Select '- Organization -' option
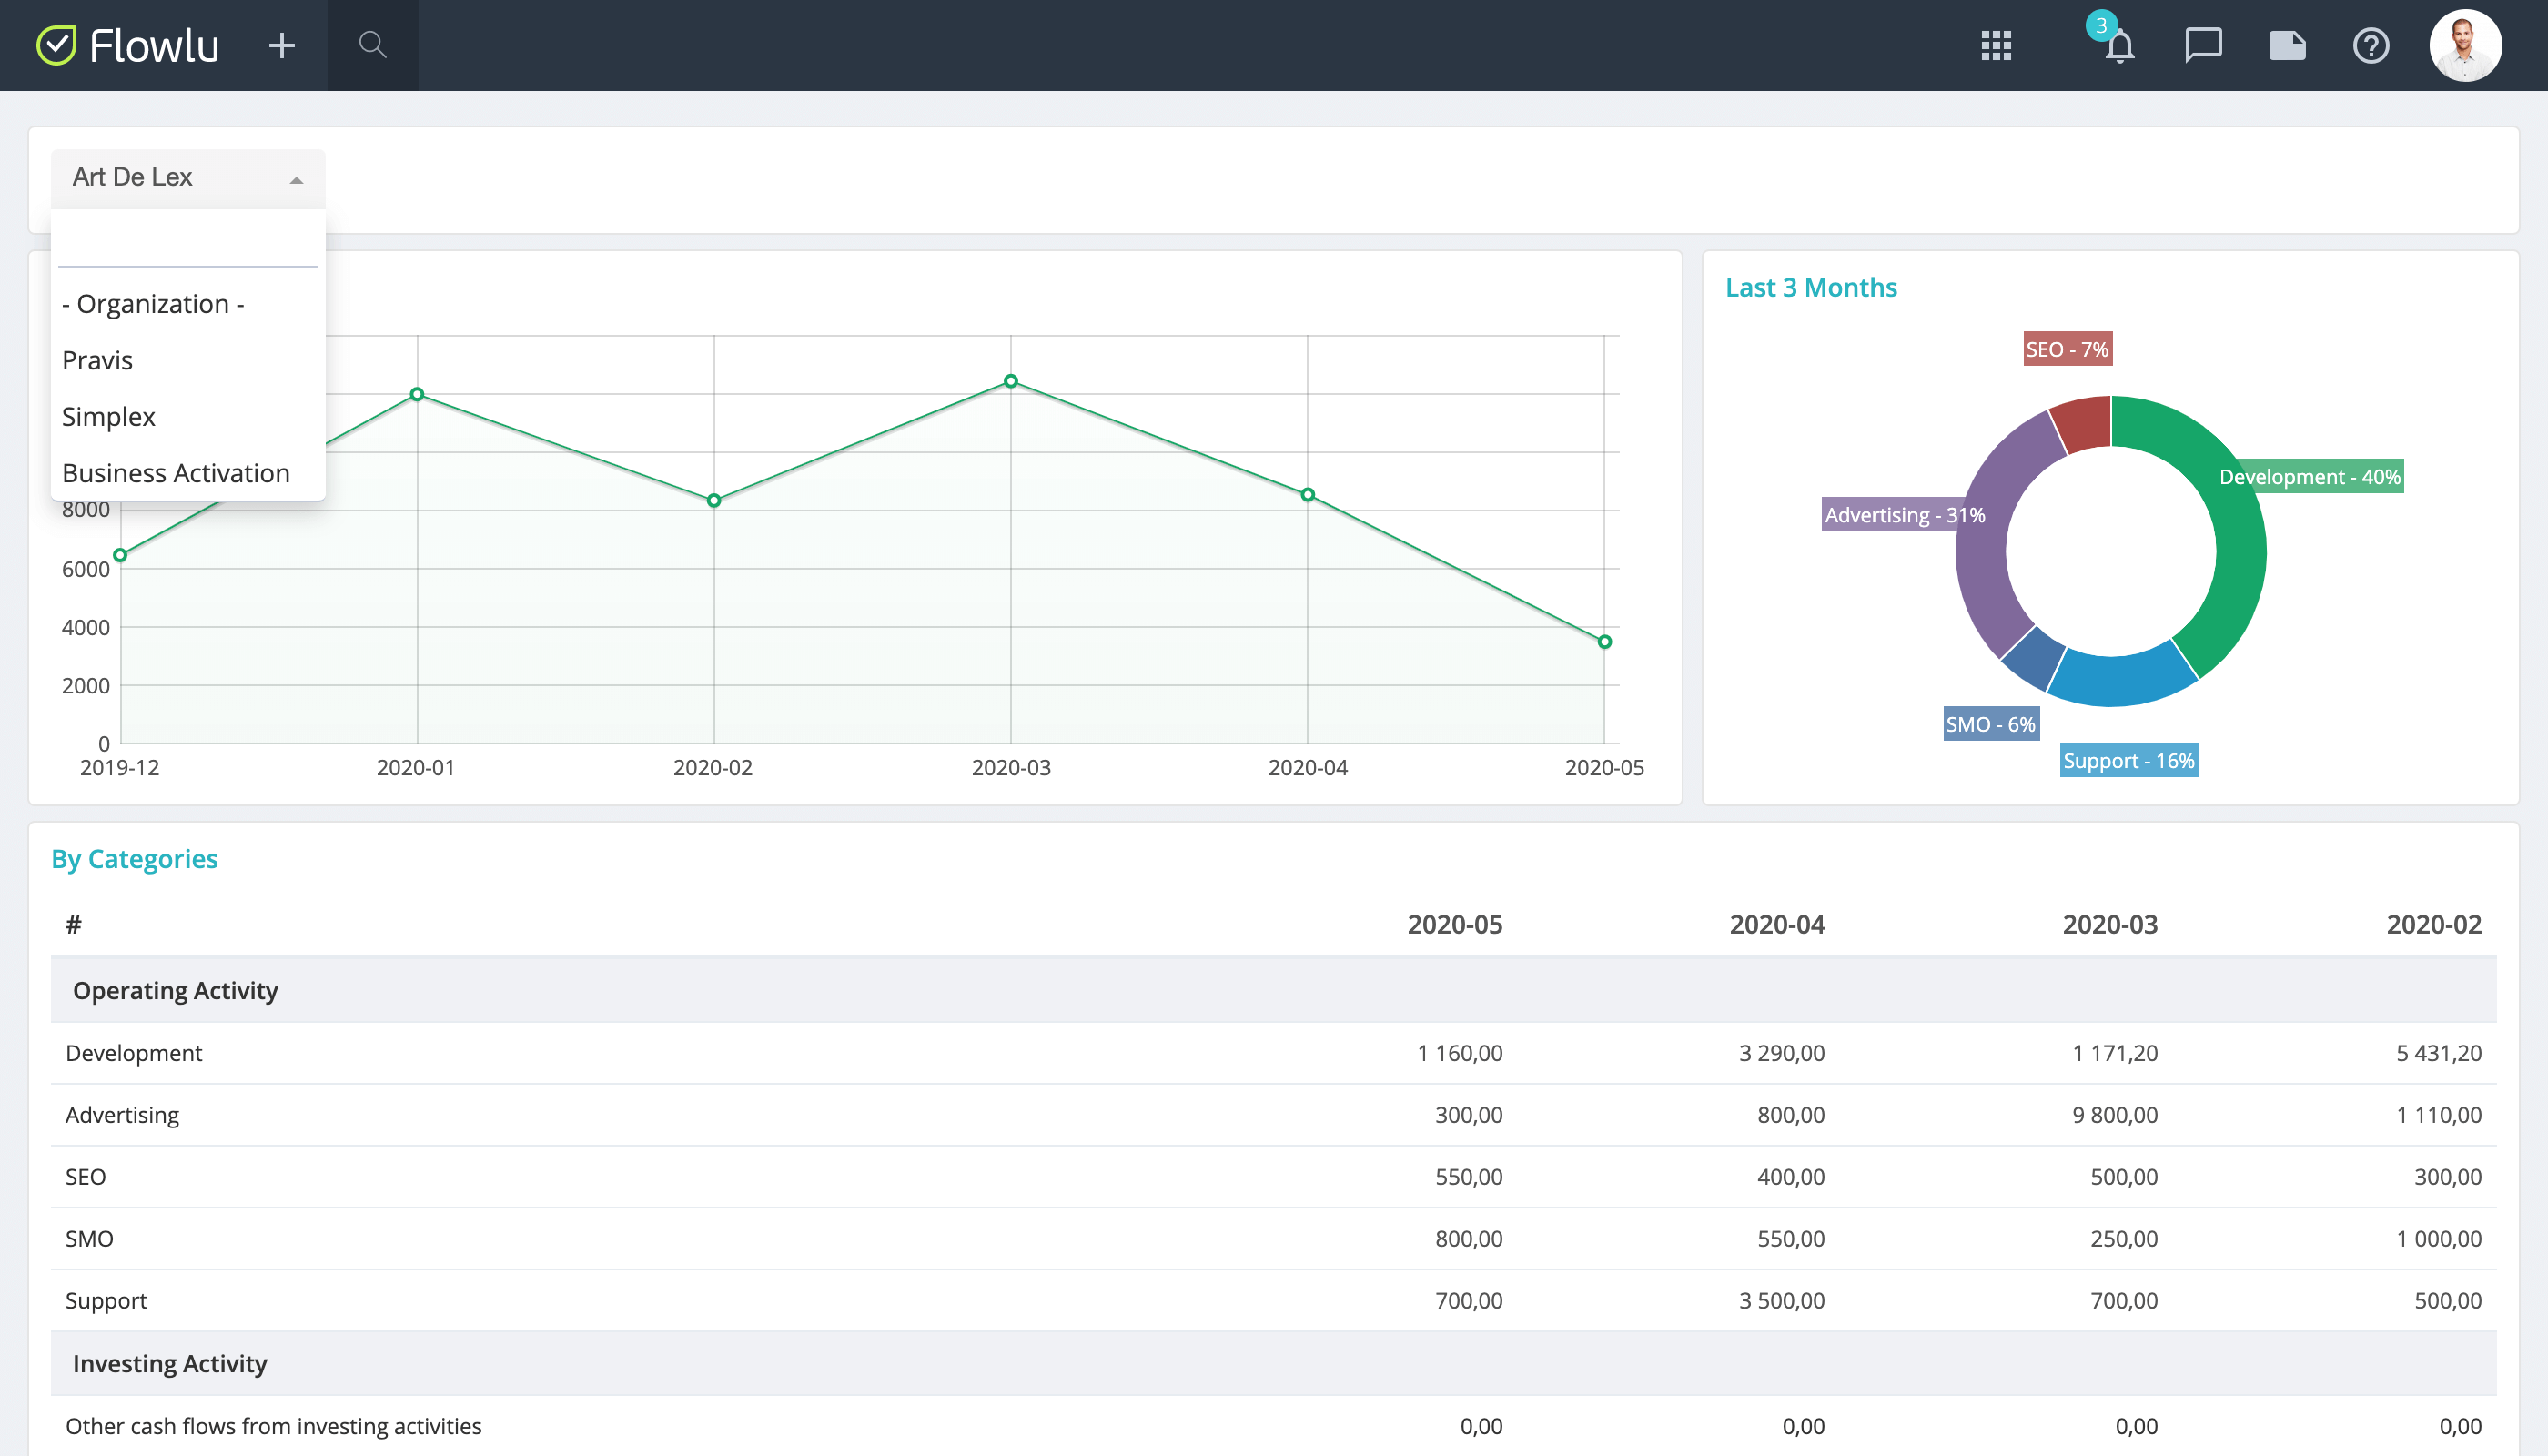Screen dimensions: 2548x1456 (188, 304)
